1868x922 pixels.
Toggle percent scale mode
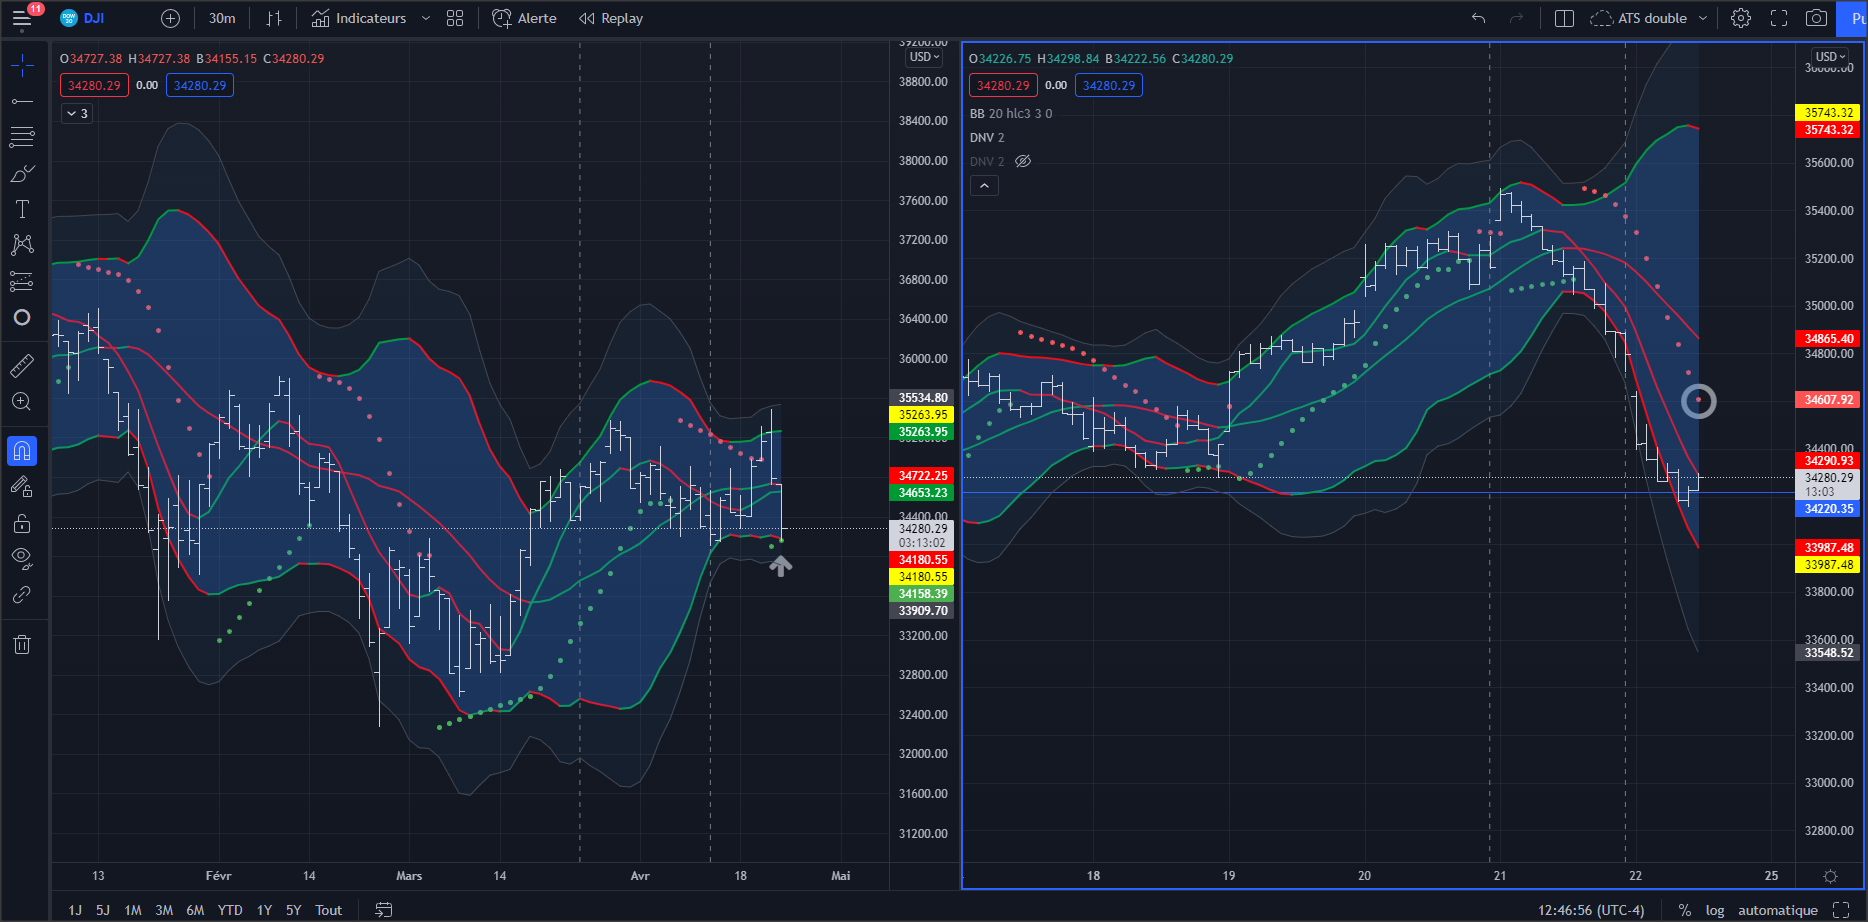click(1685, 910)
